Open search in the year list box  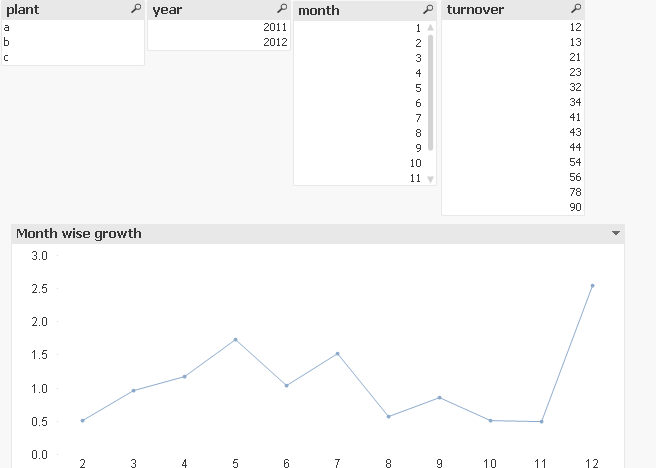(x=282, y=8)
